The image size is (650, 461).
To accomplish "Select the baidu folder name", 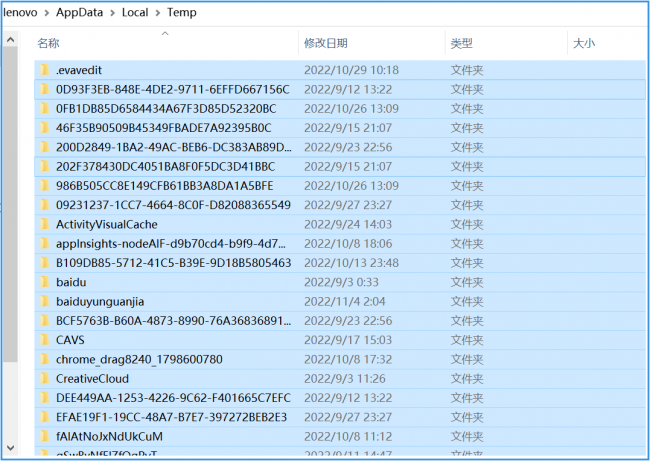I will 71,282.
